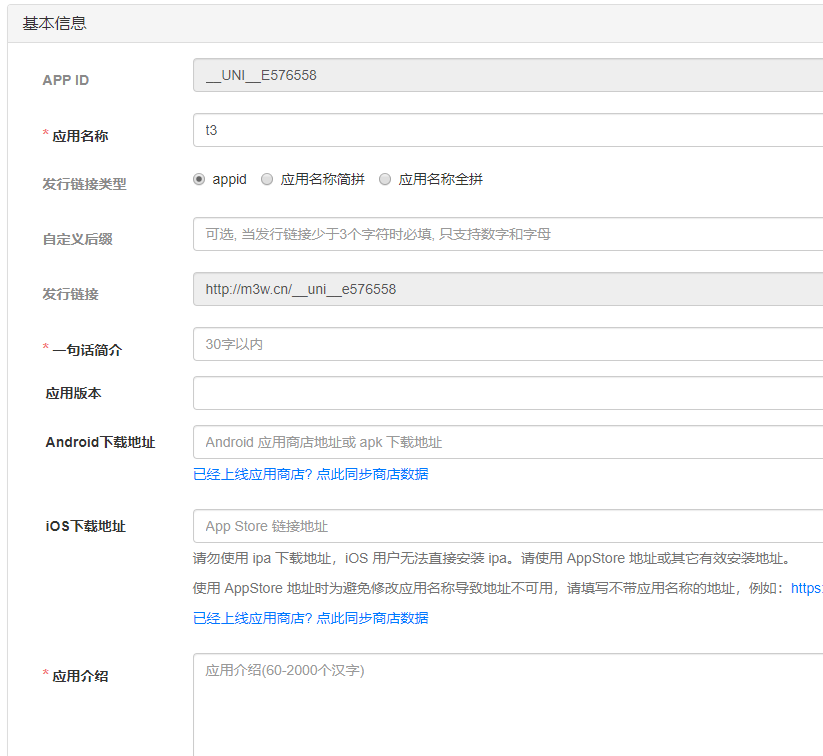
Task: Select the appid radio button
Action: 199,179
